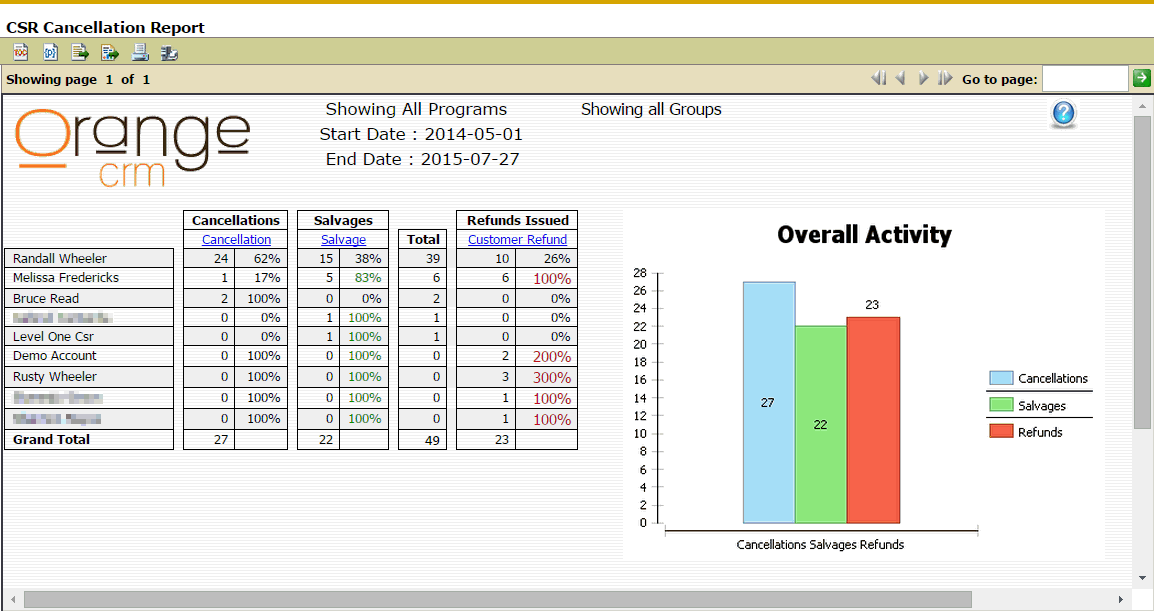This screenshot has height=611, width=1154.
Task: Click the export report icon
Action: click(x=110, y=53)
